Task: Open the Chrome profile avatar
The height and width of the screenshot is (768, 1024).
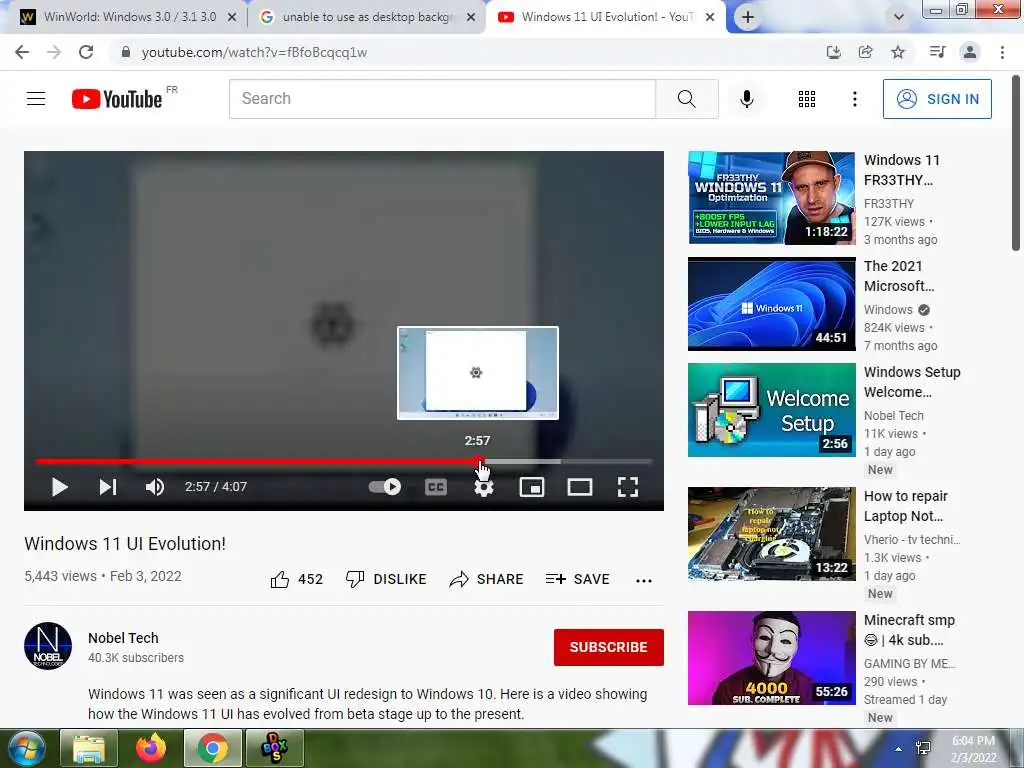Action: point(970,52)
